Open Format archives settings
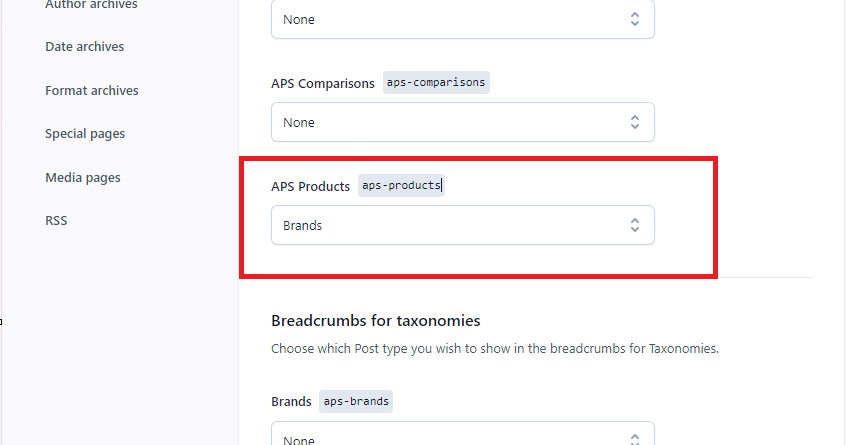The height and width of the screenshot is (445, 847). click(92, 91)
